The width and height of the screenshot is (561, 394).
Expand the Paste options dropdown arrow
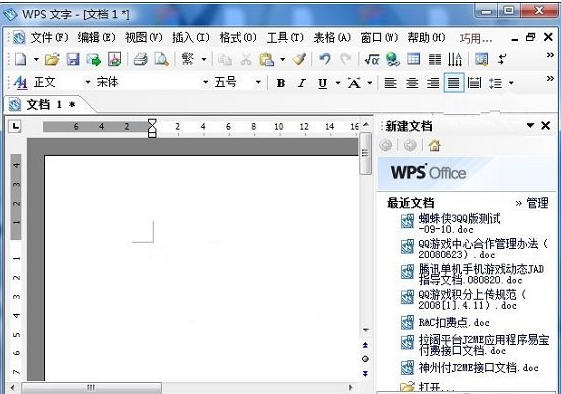283,59
